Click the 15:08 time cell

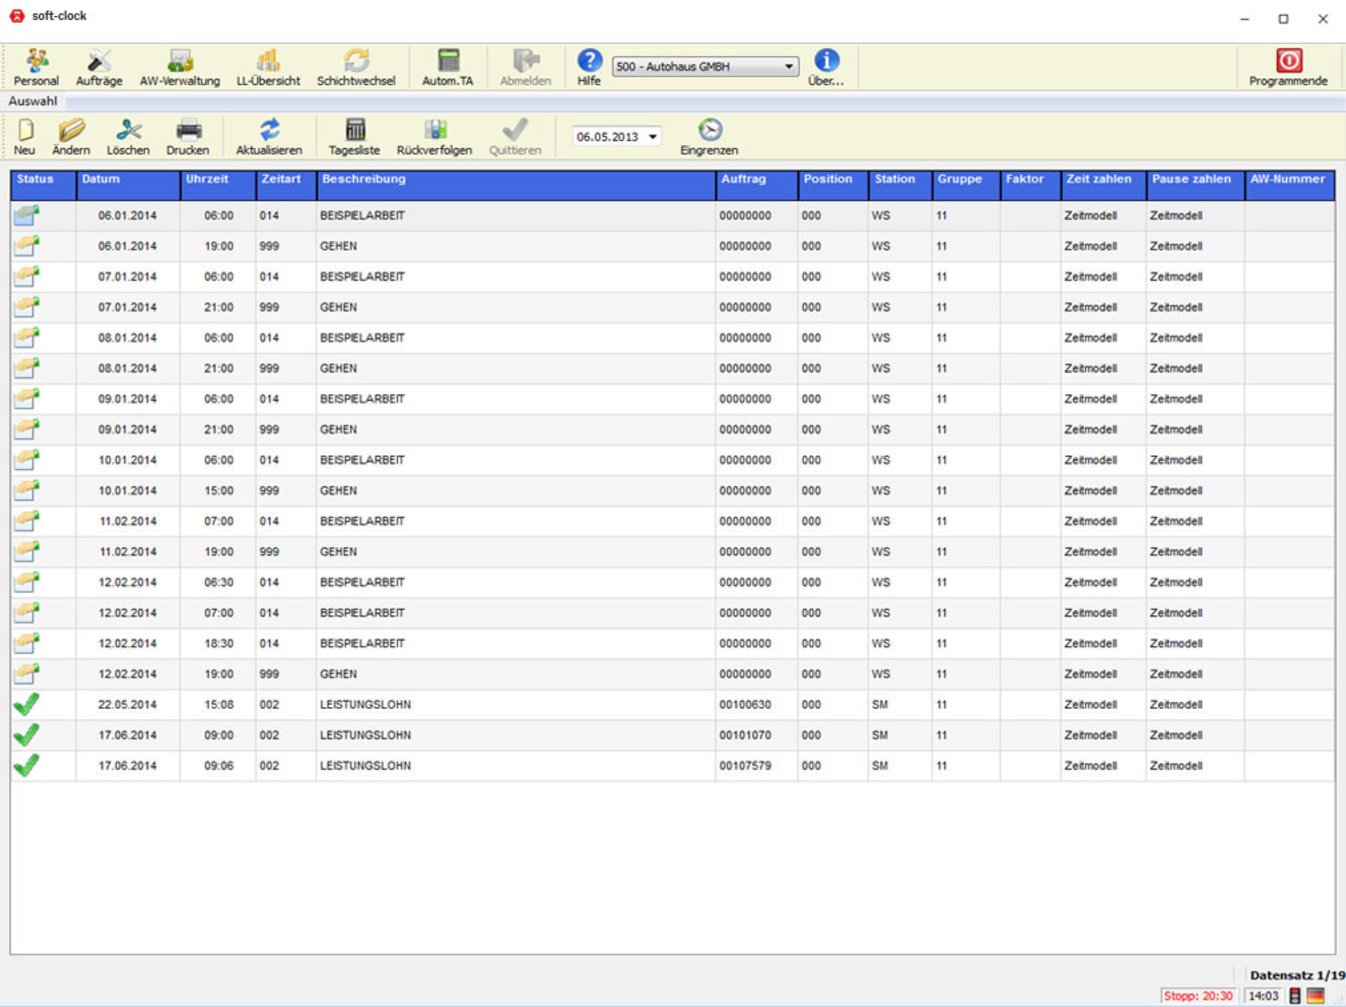click(x=219, y=705)
